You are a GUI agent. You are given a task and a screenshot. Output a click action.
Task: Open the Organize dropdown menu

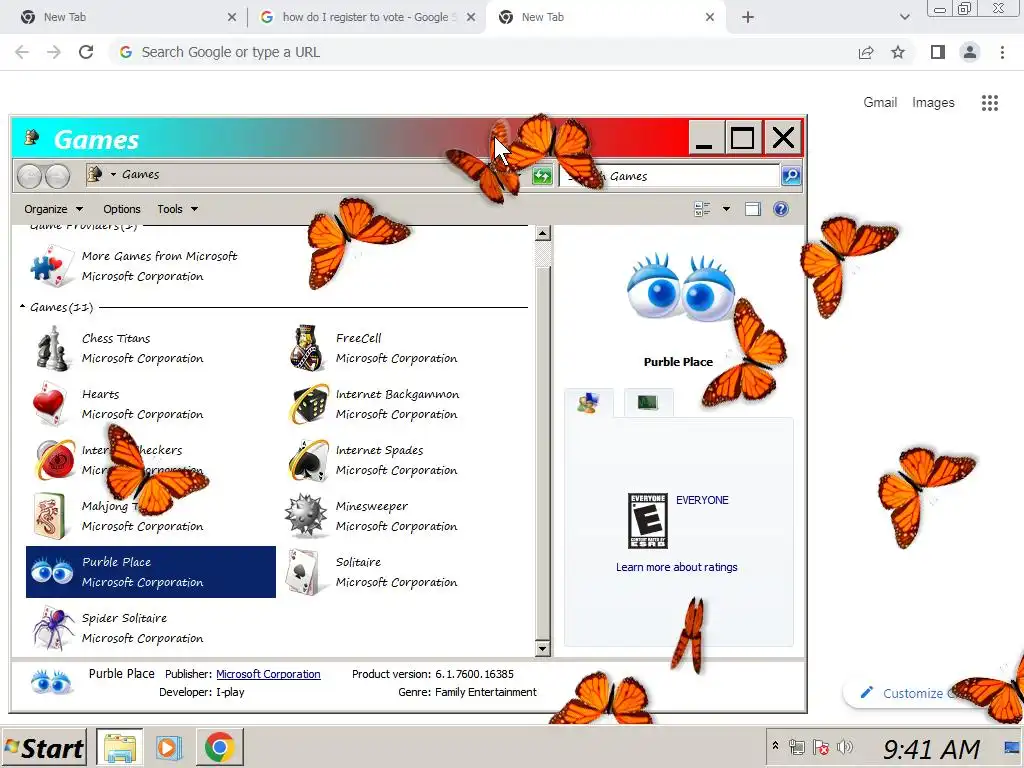pyautogui.click(x=54, y=209)
